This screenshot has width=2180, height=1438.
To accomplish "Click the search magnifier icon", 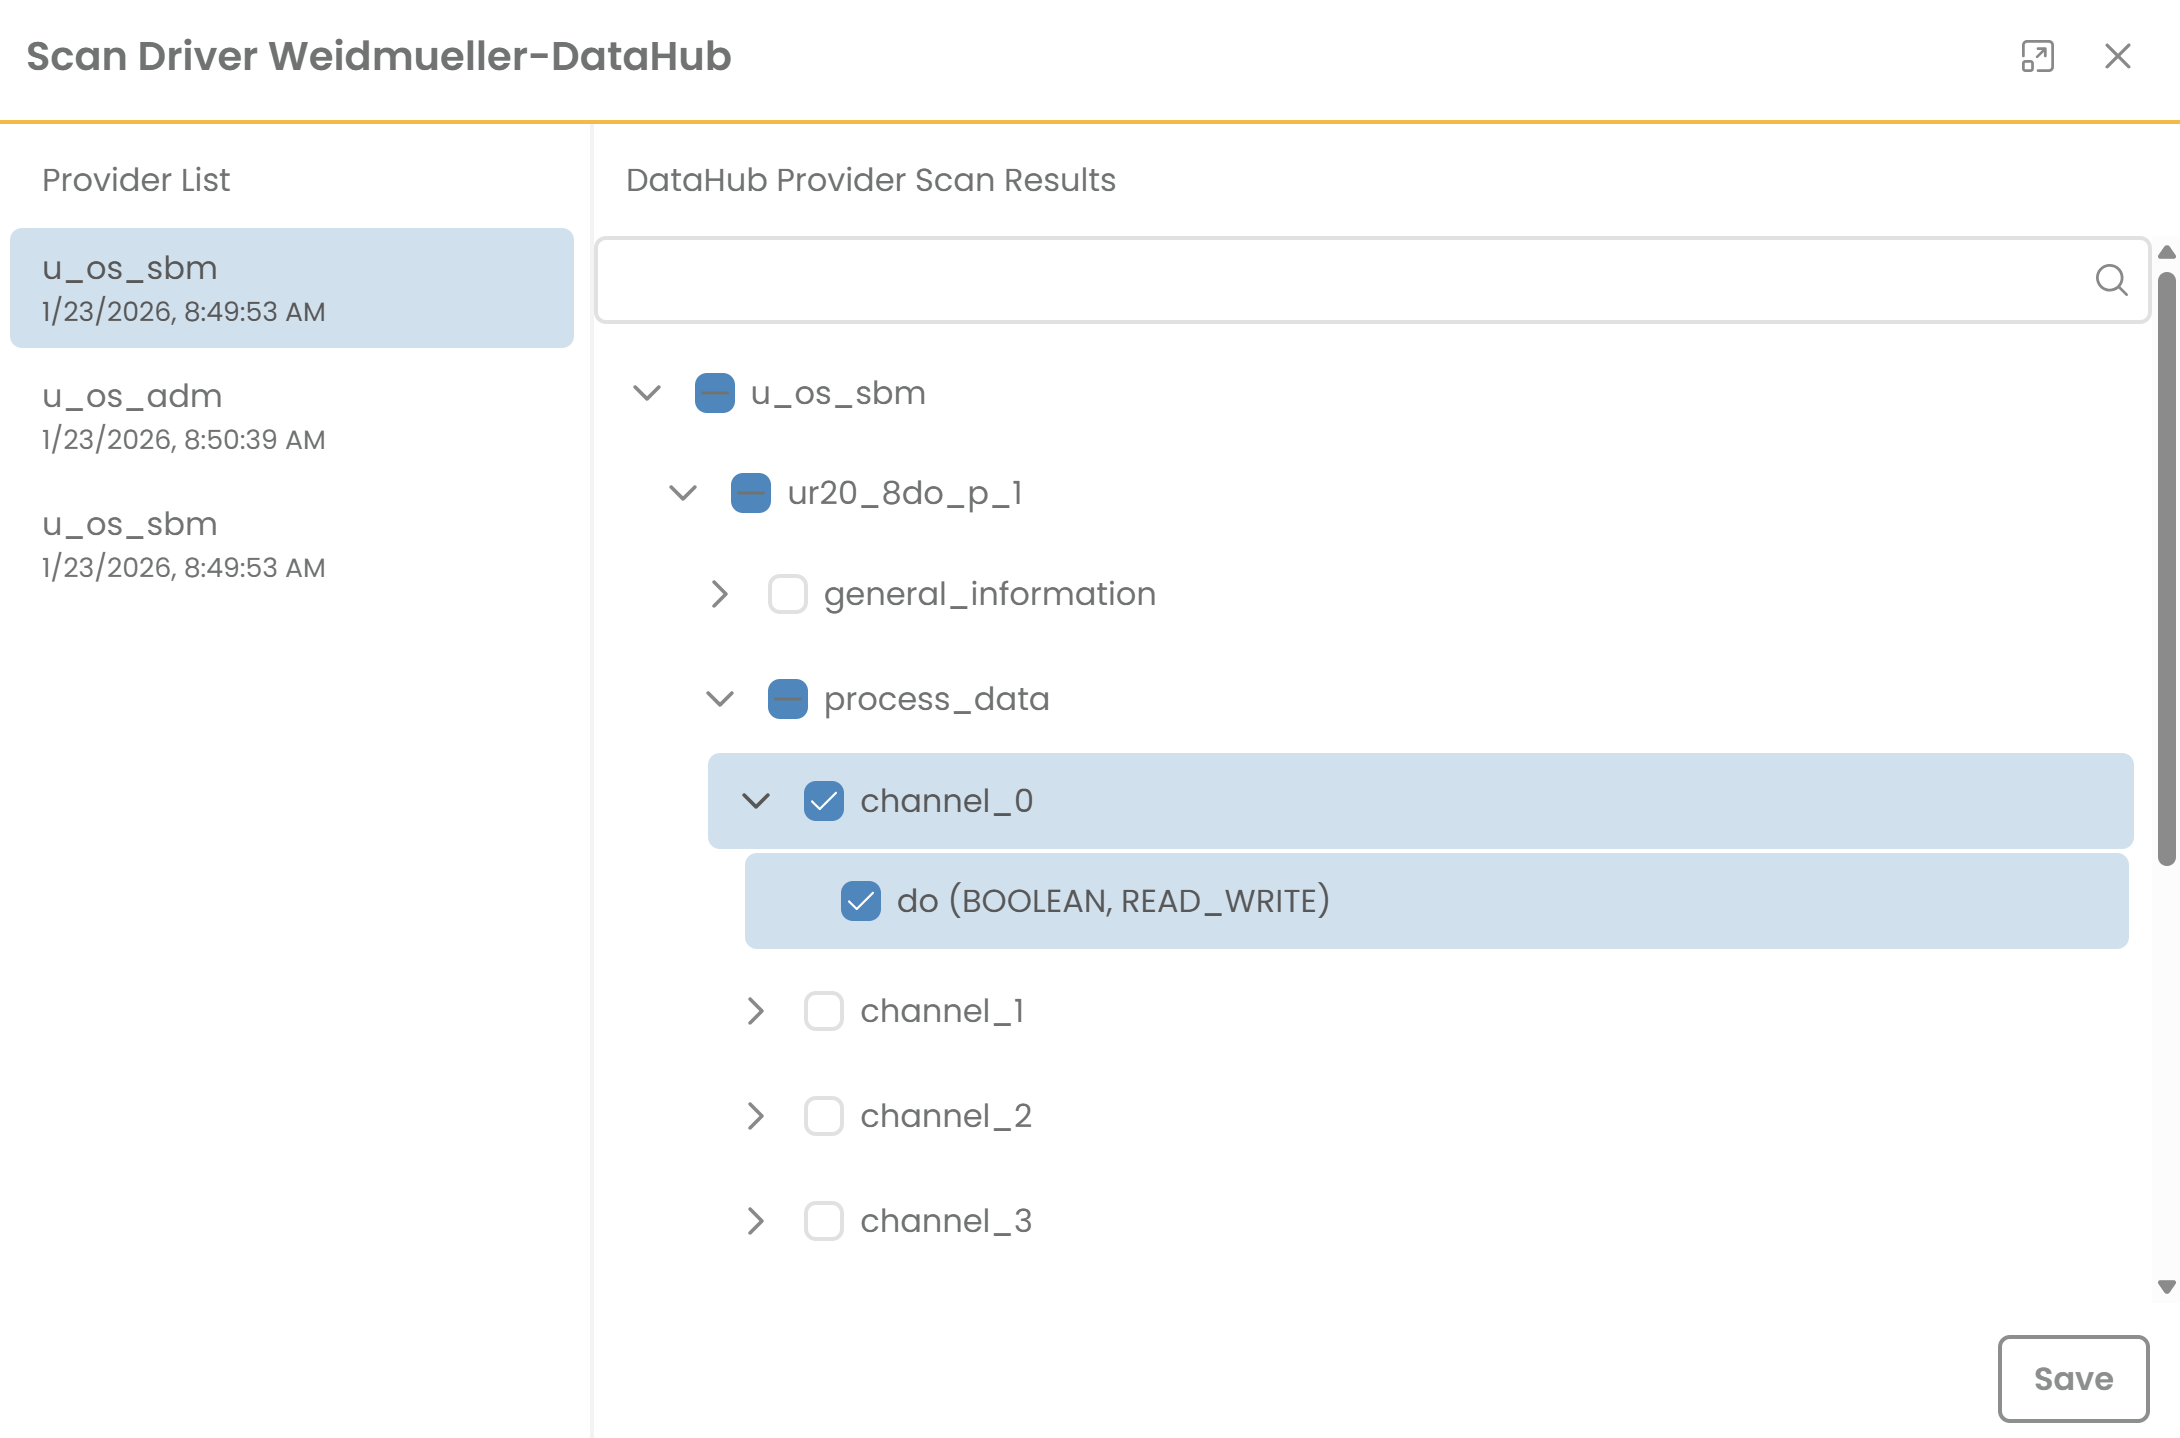I will click(x=2111, y=280).
